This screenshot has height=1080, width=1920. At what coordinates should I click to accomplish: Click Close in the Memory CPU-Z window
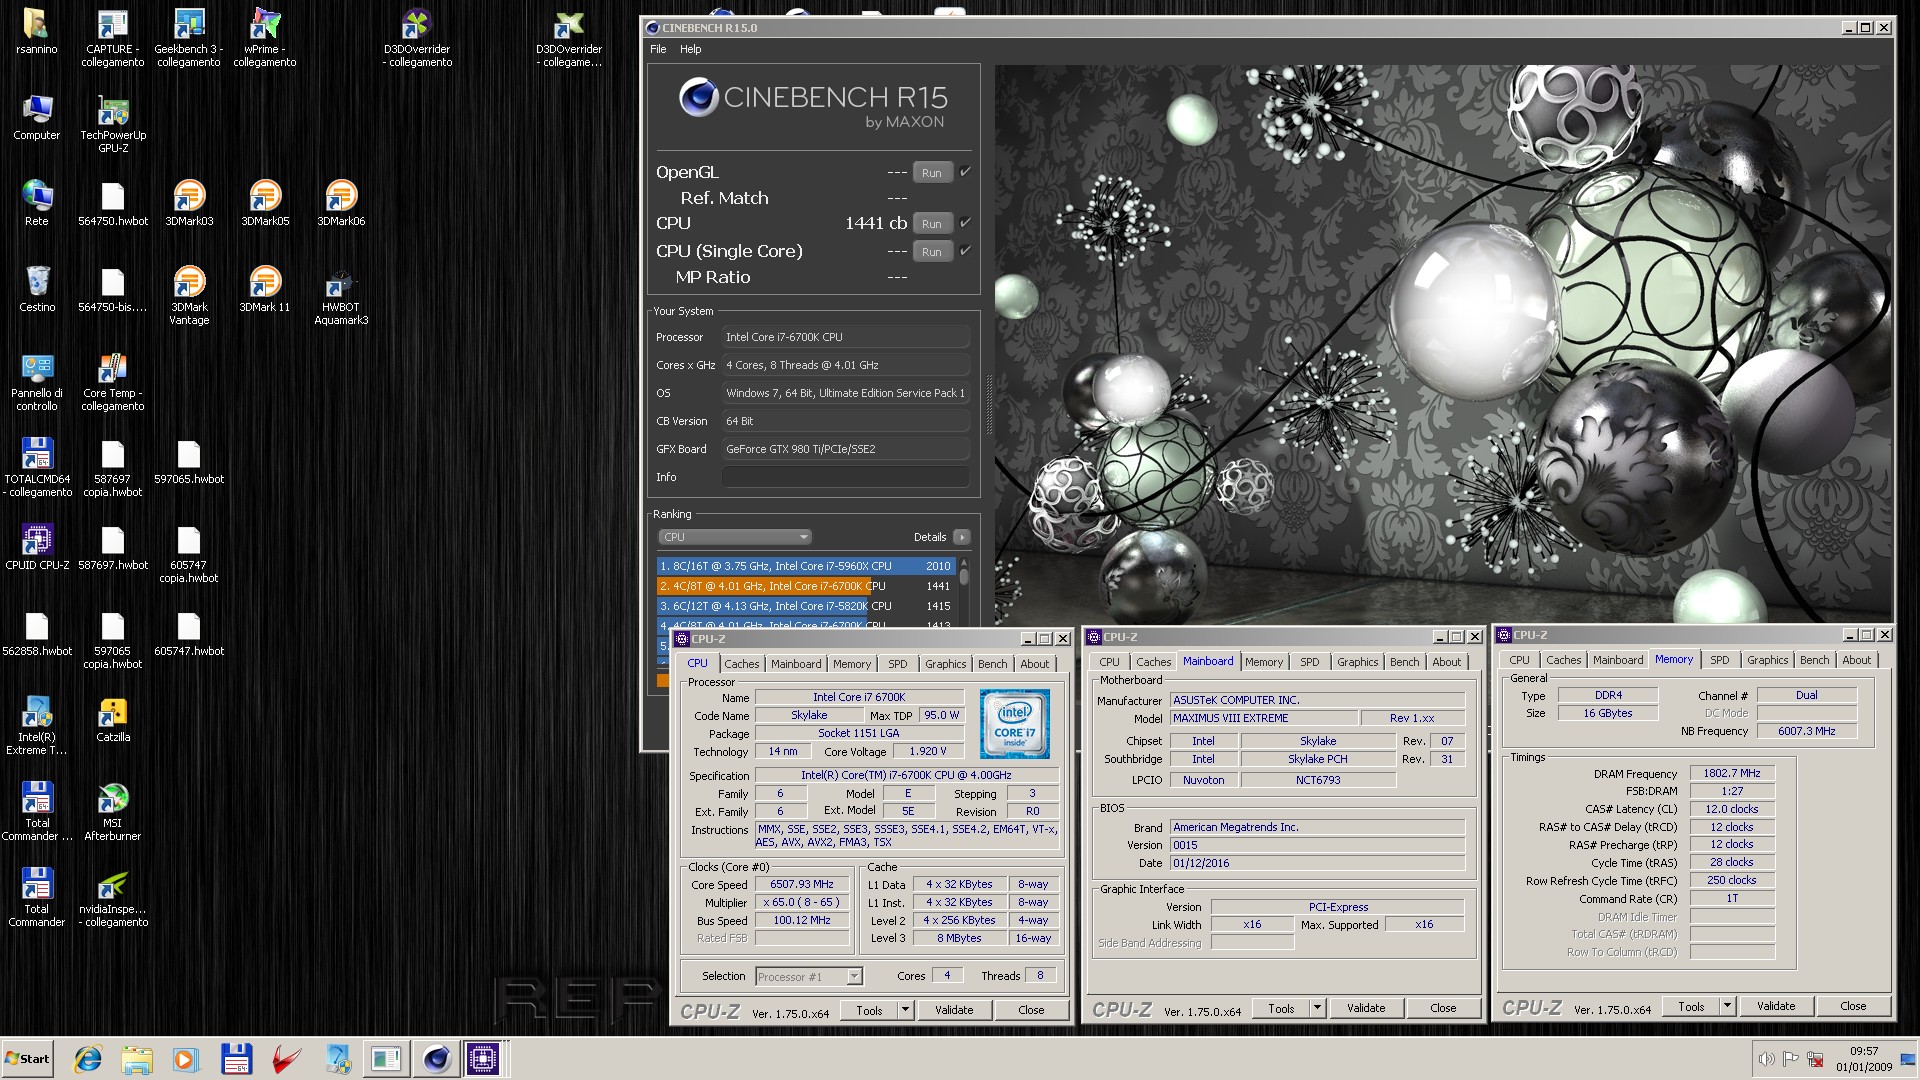[1853, 1006]
